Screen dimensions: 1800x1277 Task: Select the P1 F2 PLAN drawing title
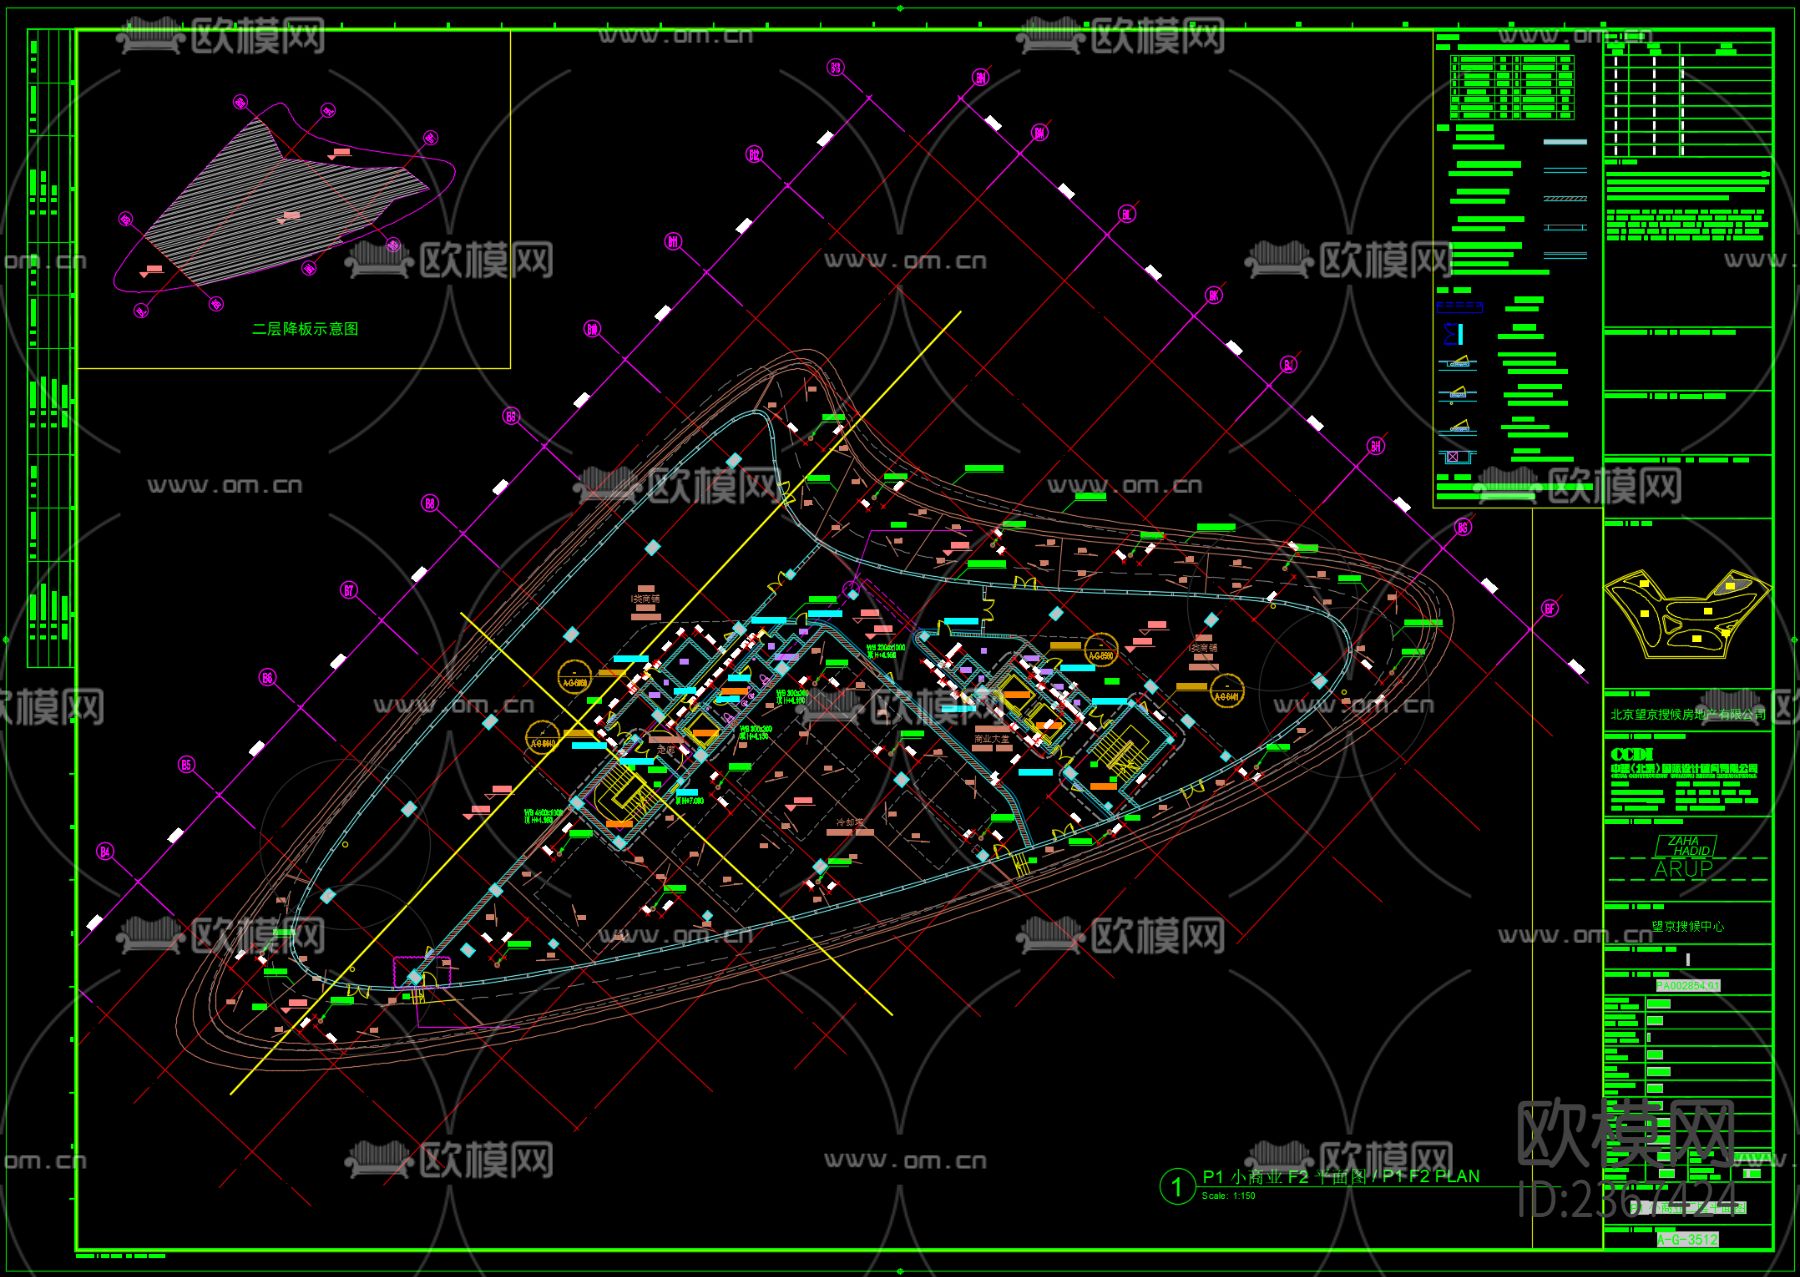point(1340,1176)
